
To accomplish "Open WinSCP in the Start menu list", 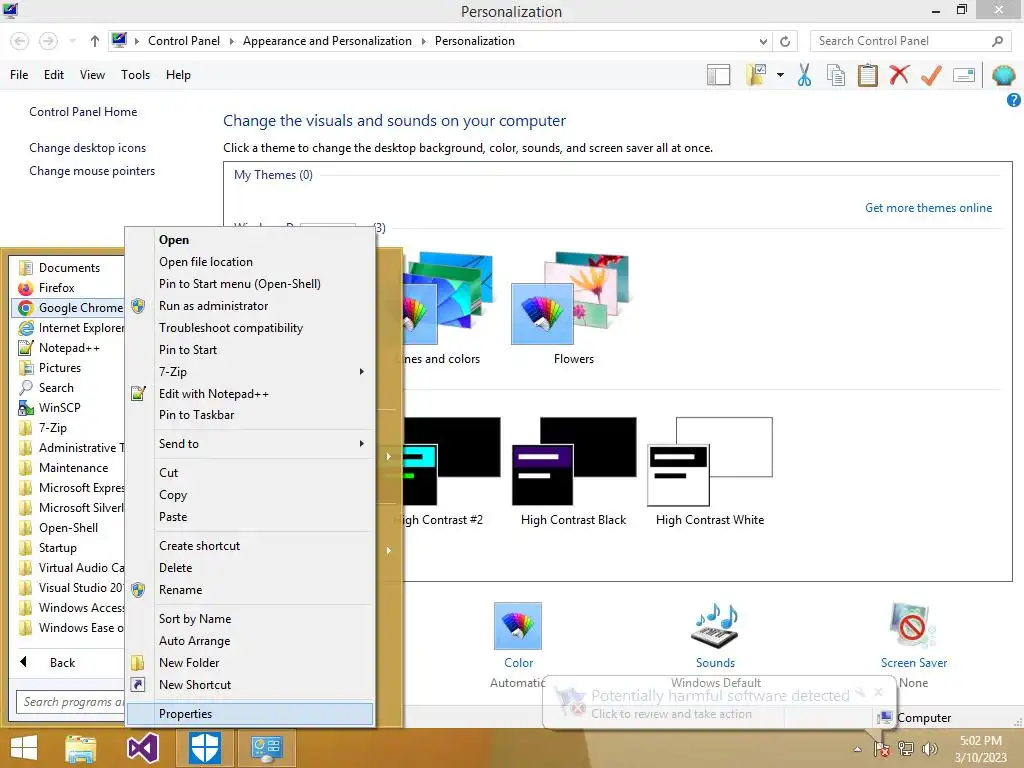I will coord(59,408).
